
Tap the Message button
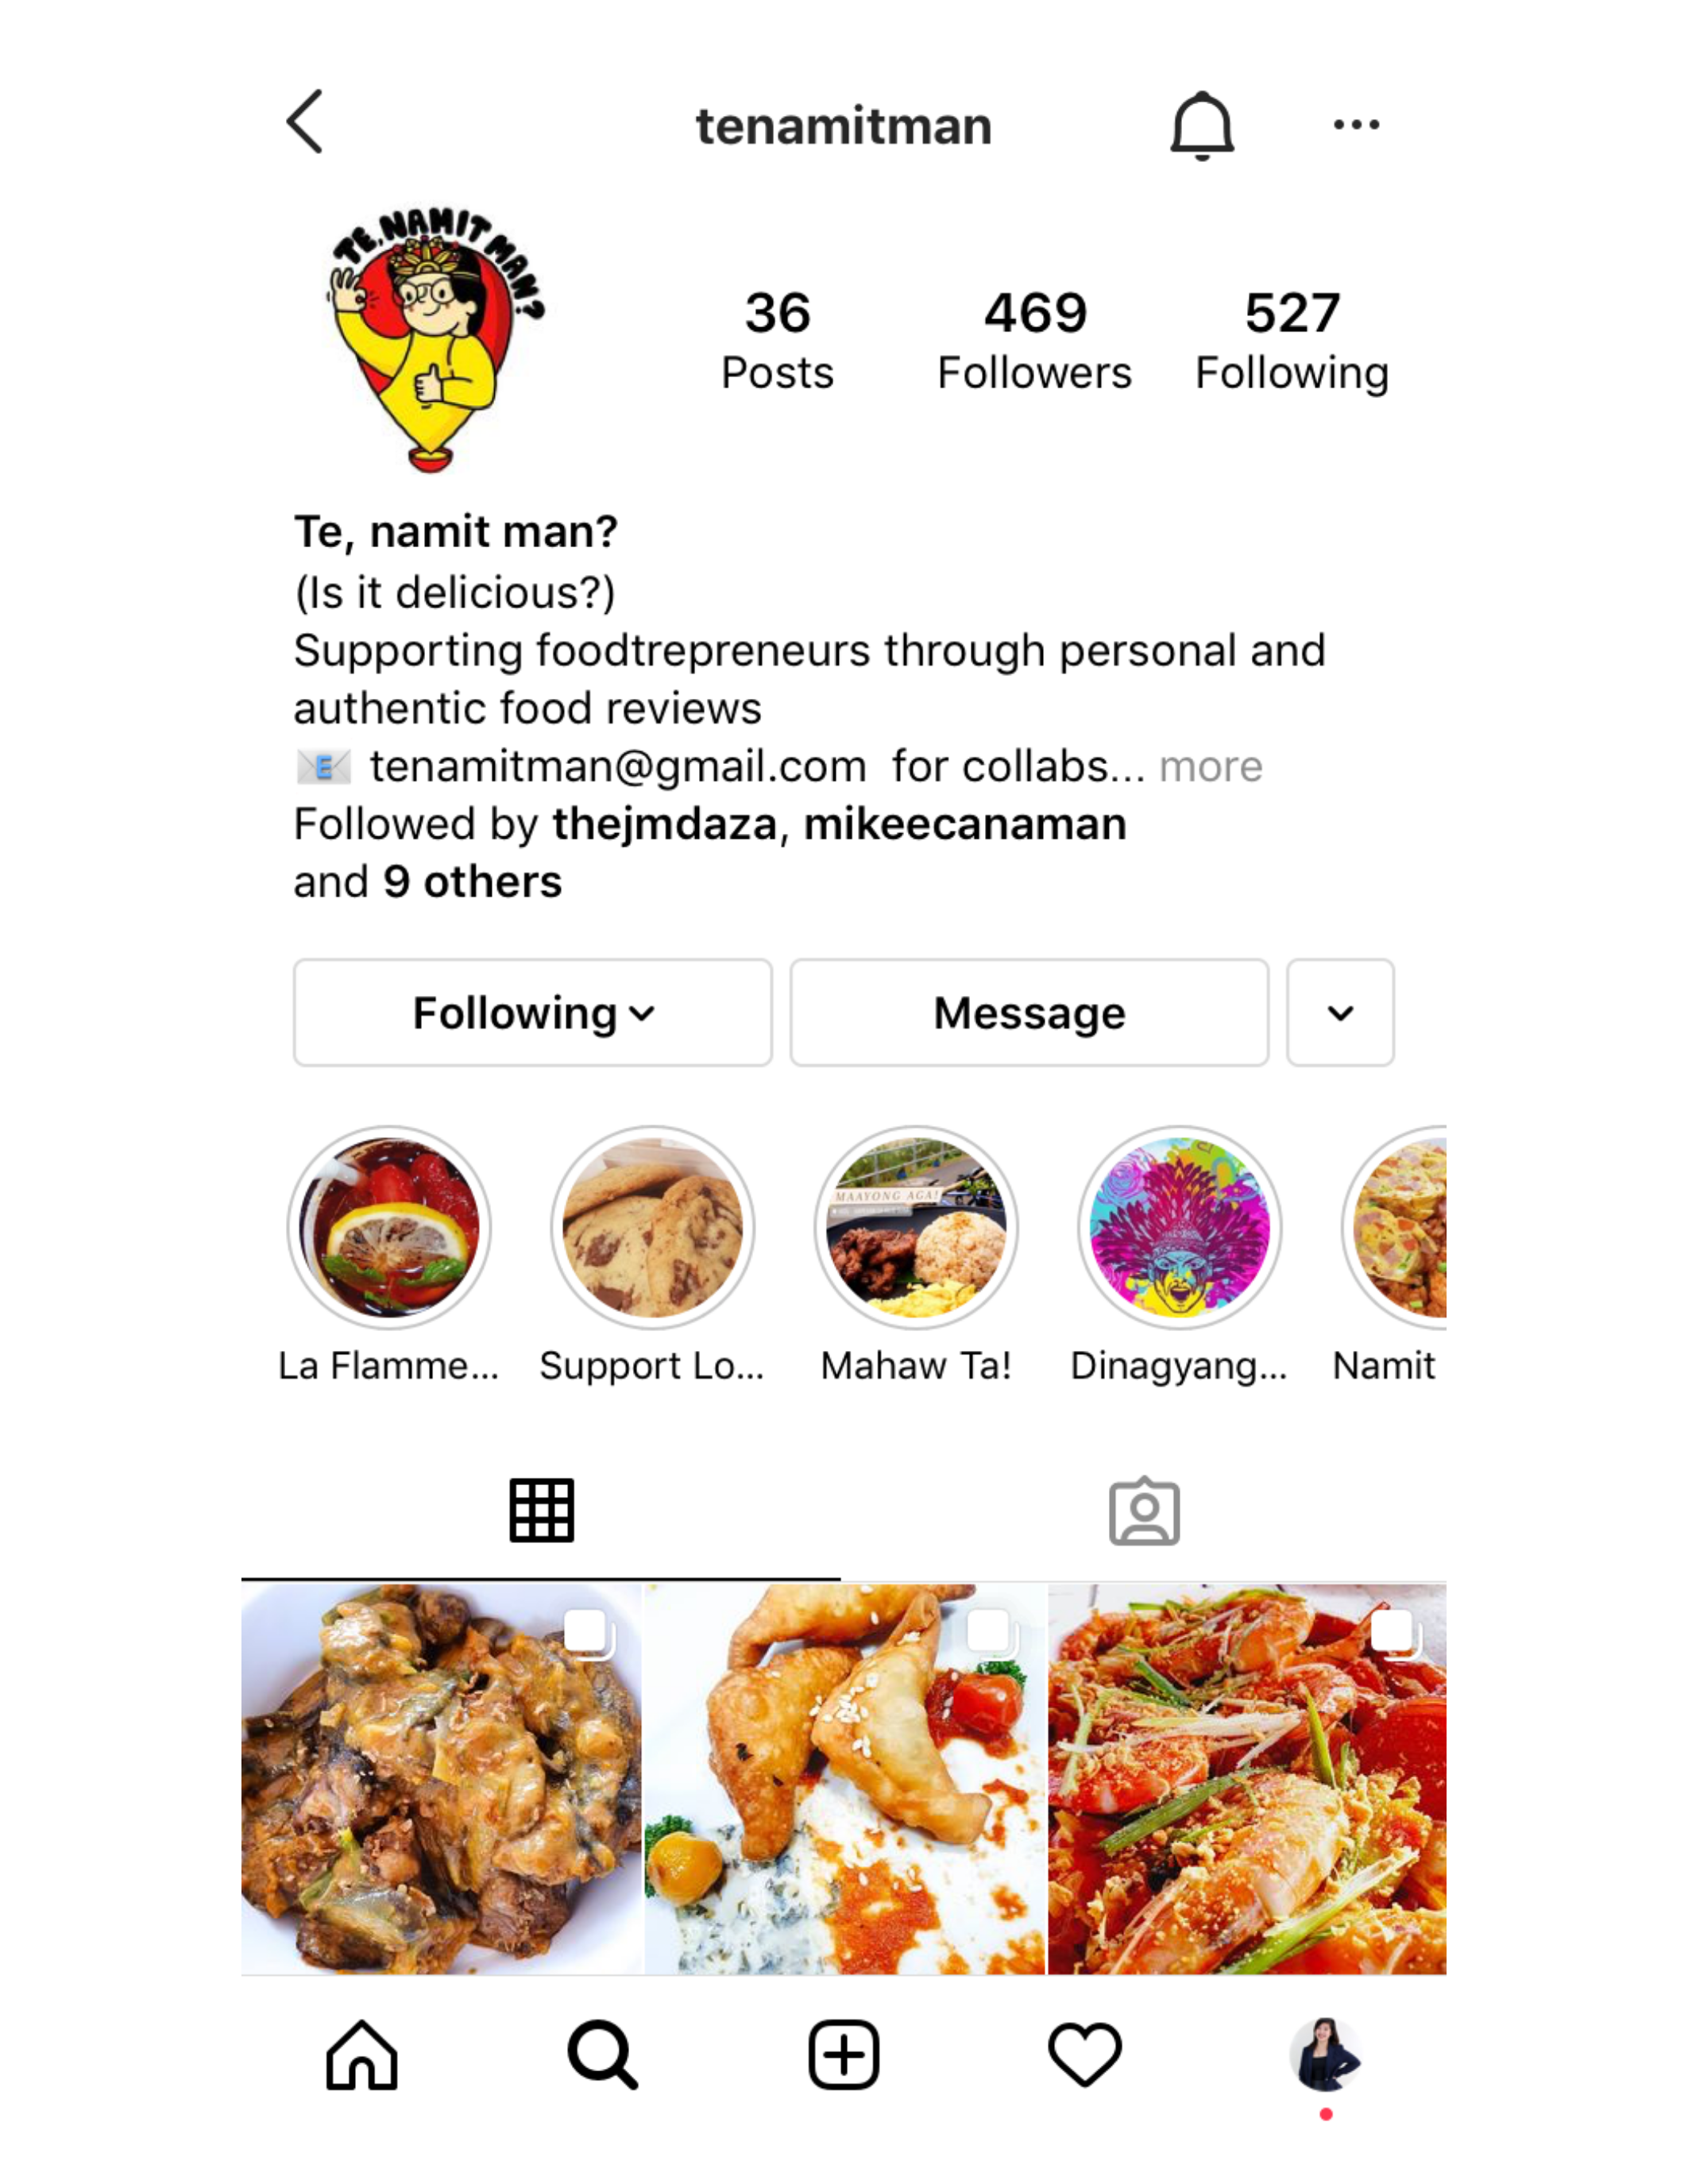pyautogui.click(x=1029, y=1013)
